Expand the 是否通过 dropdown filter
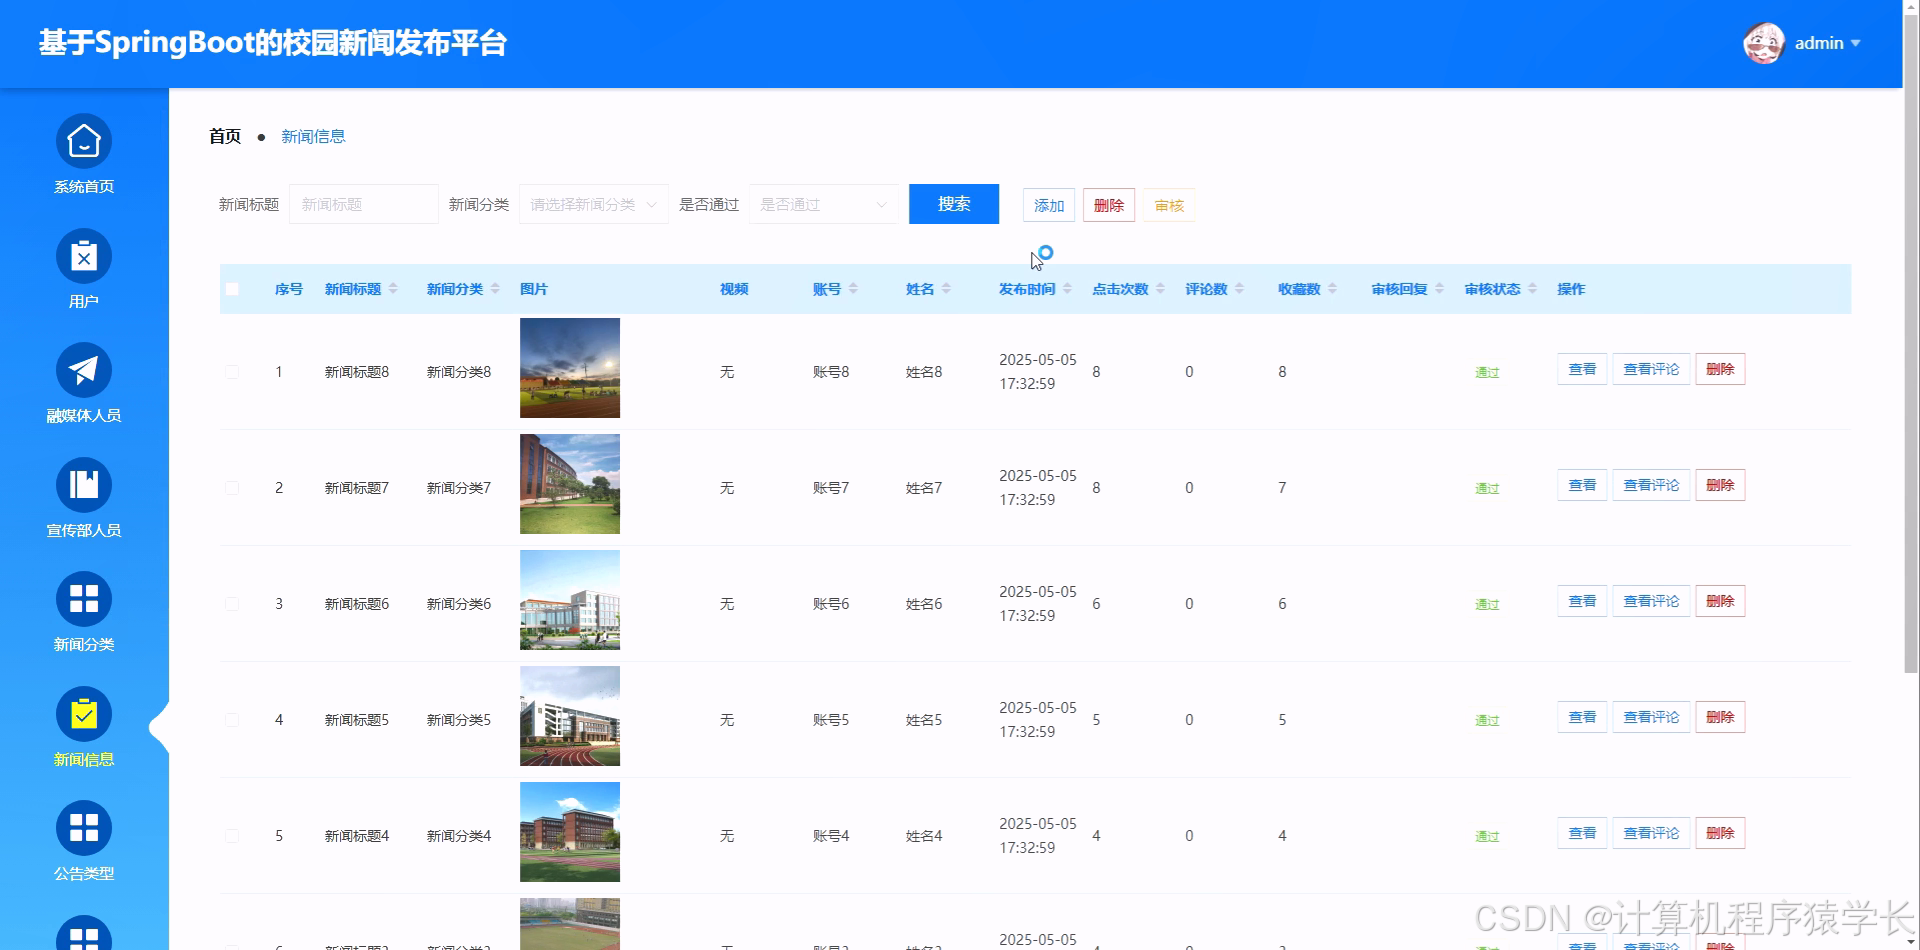This screenshot has width=1920, height=950. pyautogui.click(x=823, y=204)
